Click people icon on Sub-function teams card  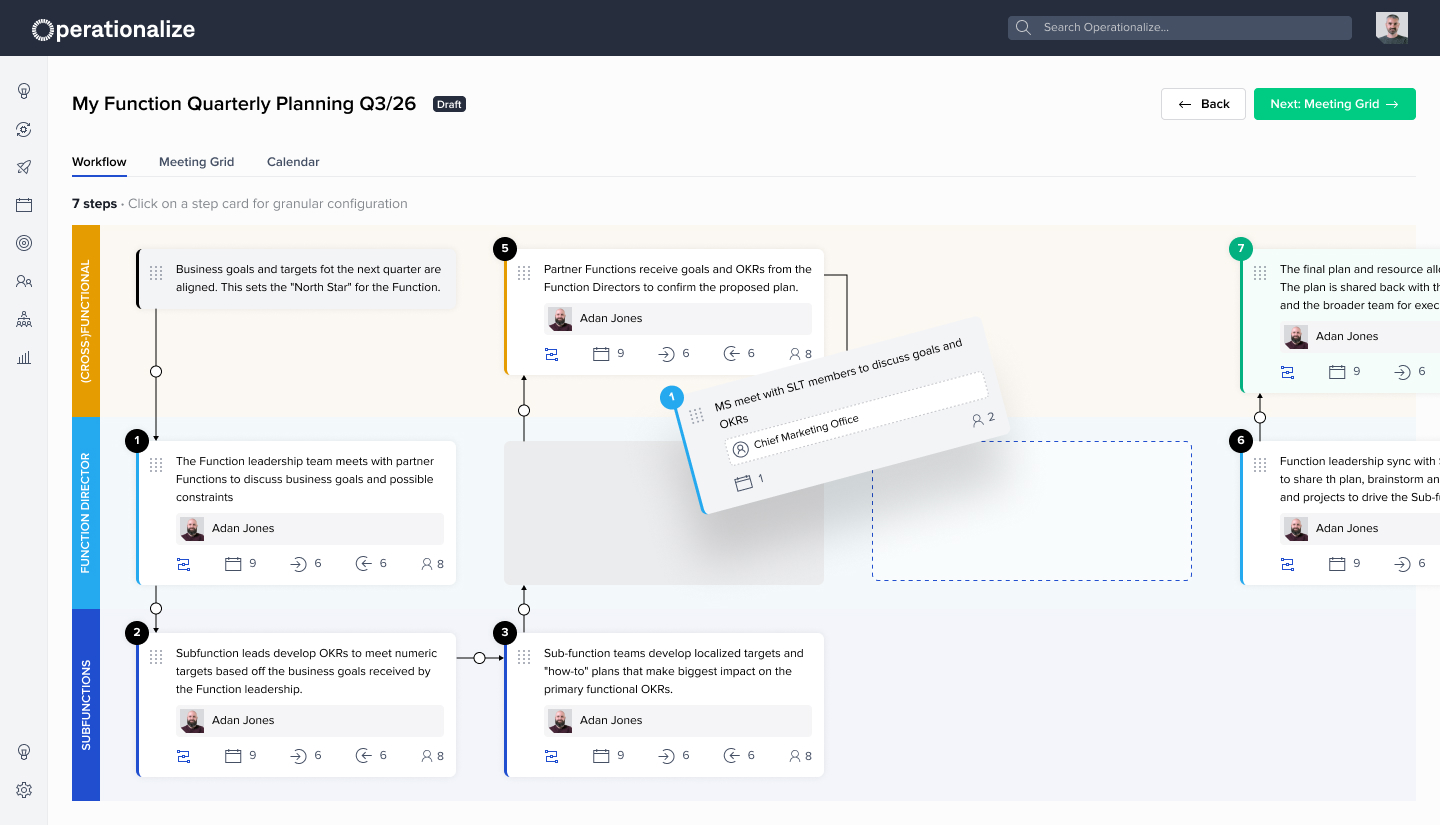[x=795, y=756]
